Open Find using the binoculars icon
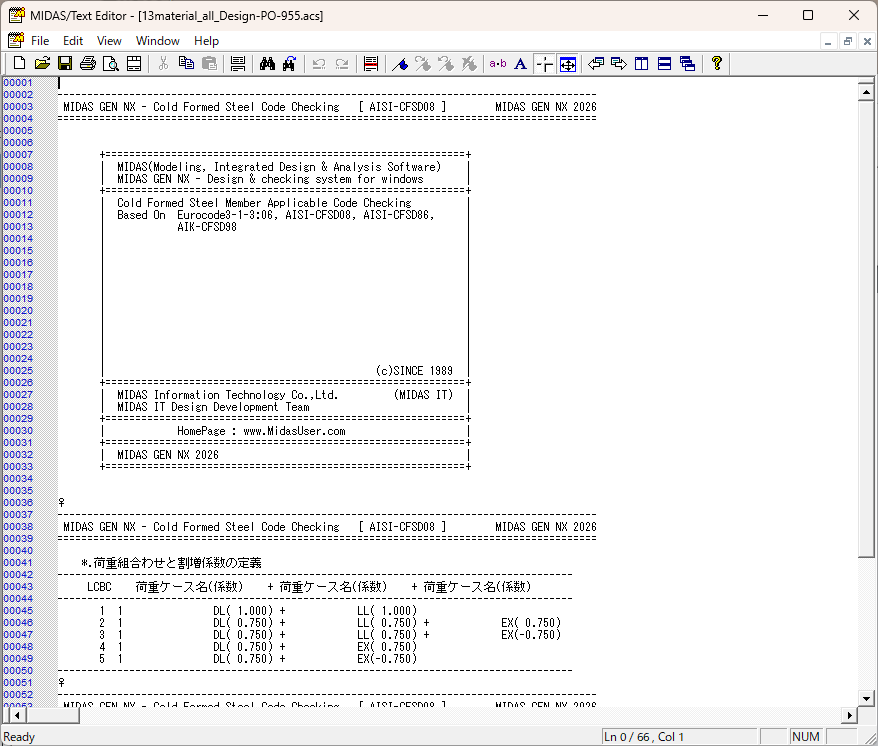 [267, 64]
